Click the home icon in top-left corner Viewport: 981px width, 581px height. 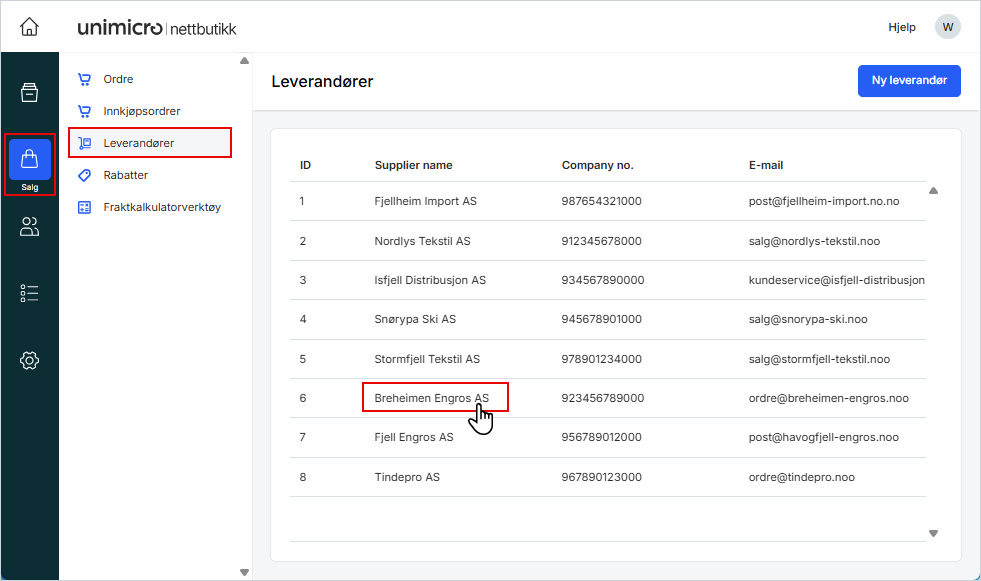point(29,27)
